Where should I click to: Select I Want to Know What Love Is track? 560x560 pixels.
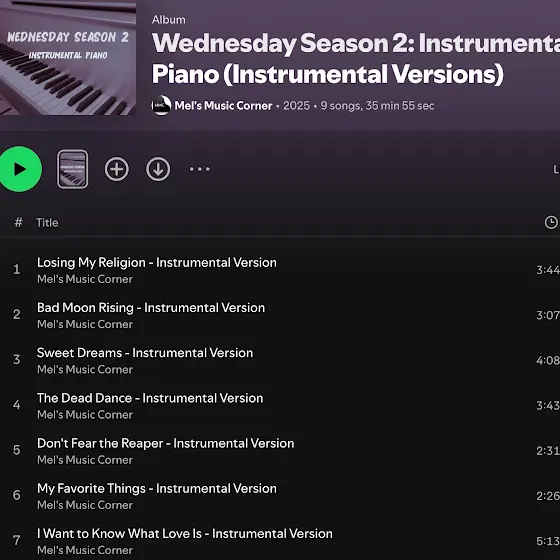click(185, 534)
